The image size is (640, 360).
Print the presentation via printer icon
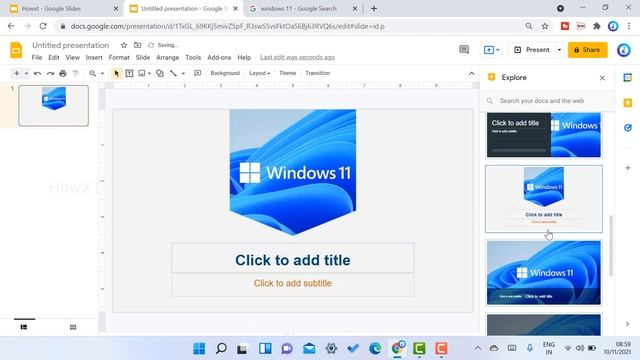tap(62, 73)
